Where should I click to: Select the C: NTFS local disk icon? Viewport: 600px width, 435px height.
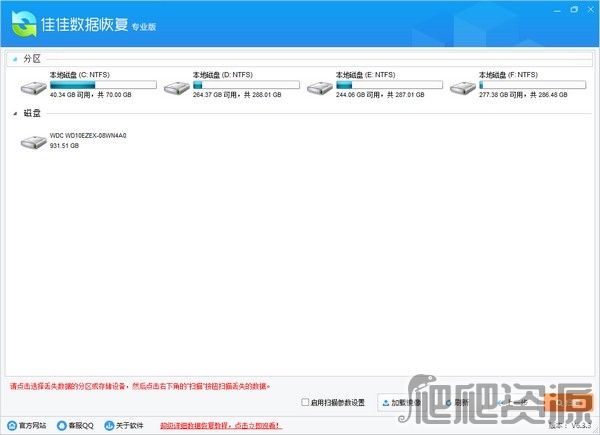(34, 88)
